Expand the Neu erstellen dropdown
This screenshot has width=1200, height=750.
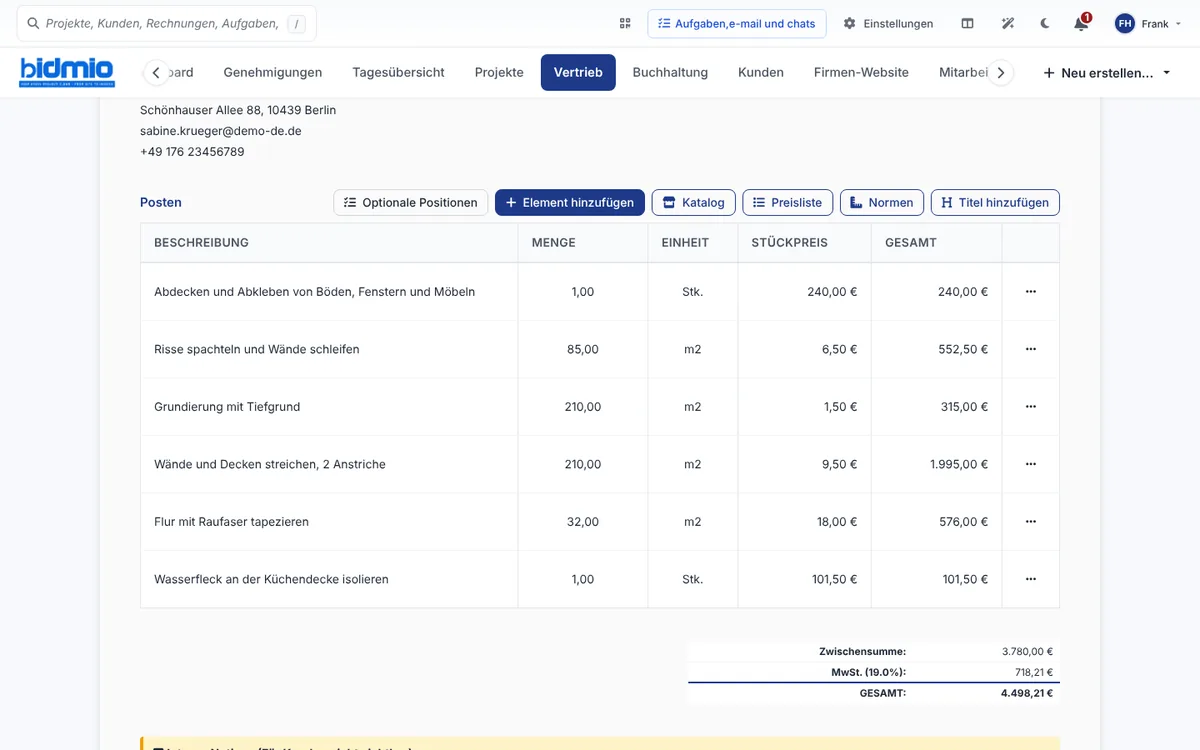click(1107, 73)
